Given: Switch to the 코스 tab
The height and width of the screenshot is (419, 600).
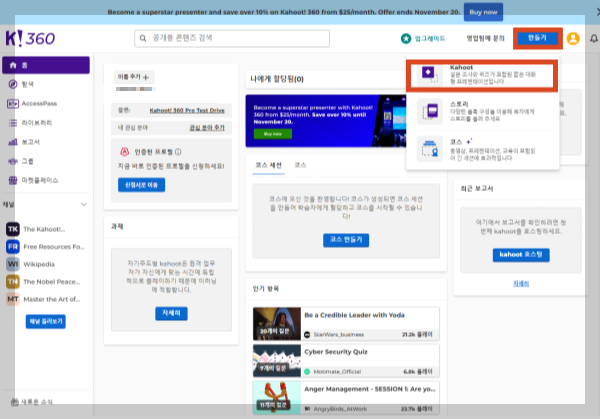Looking at the screenshot, I should (300, 165).
